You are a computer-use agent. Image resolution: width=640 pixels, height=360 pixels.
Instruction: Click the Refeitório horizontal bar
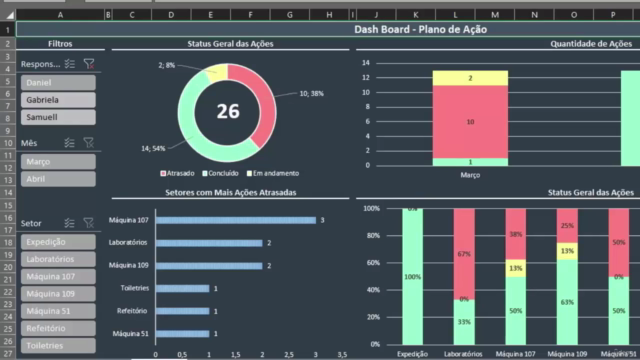[x=182, y=311]
